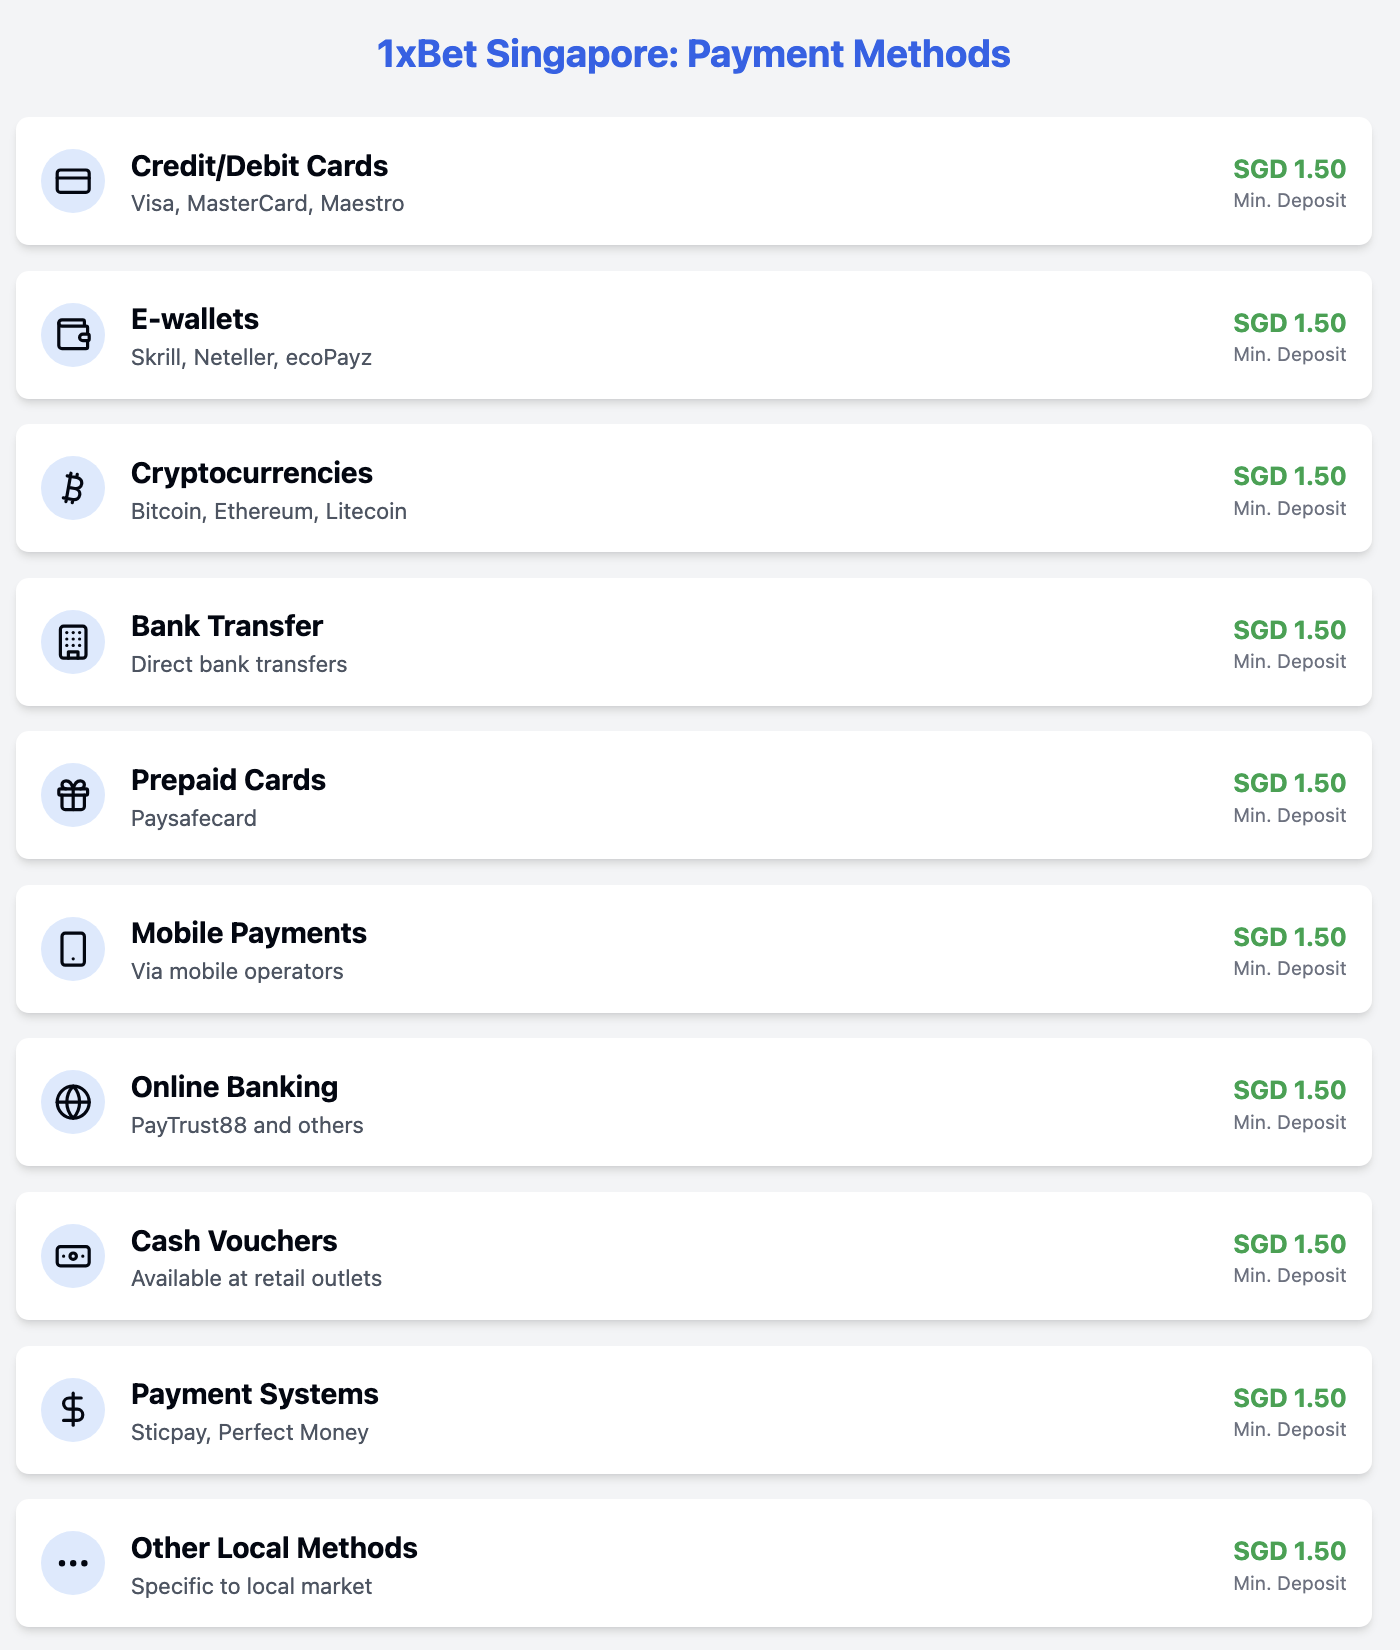Click the Mobile Payments SGD 1.50 amount
Image resolution: width=1400 pixels, height=1650 pixels.
tap(1289, 937)
